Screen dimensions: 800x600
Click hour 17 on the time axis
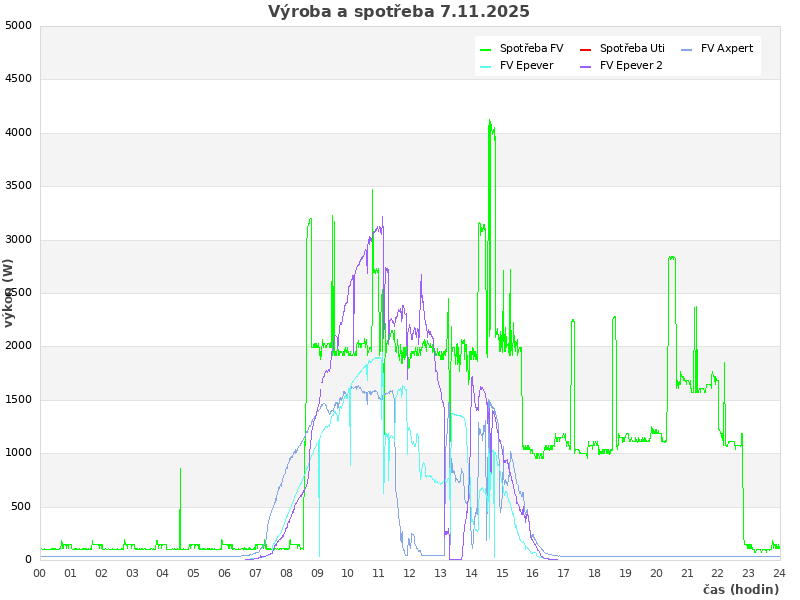[x=564, y=573]
